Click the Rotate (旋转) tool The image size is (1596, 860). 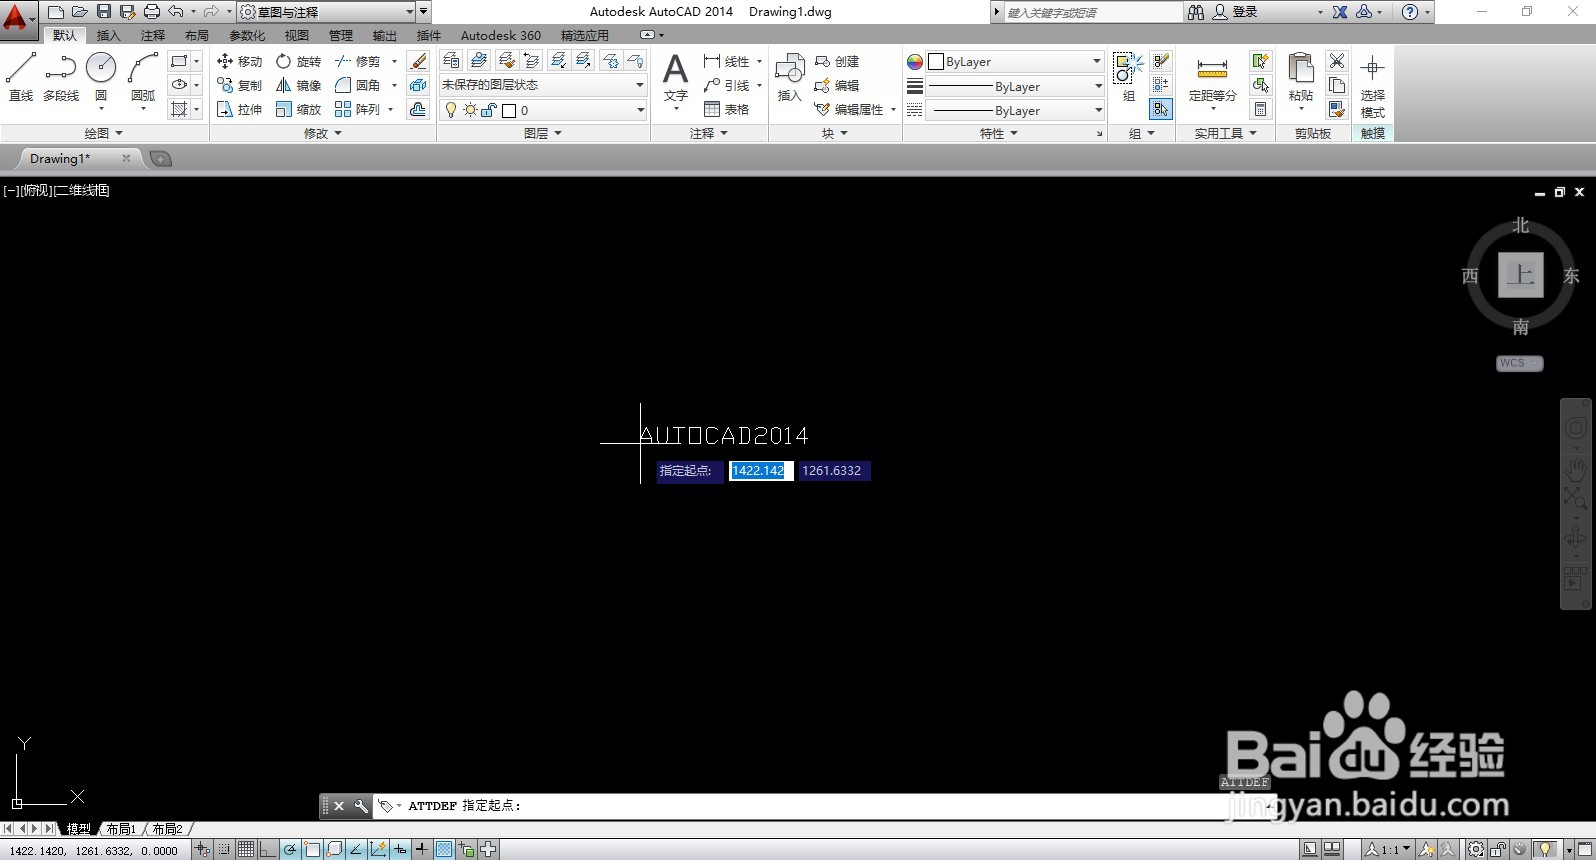tap(298, 61)
